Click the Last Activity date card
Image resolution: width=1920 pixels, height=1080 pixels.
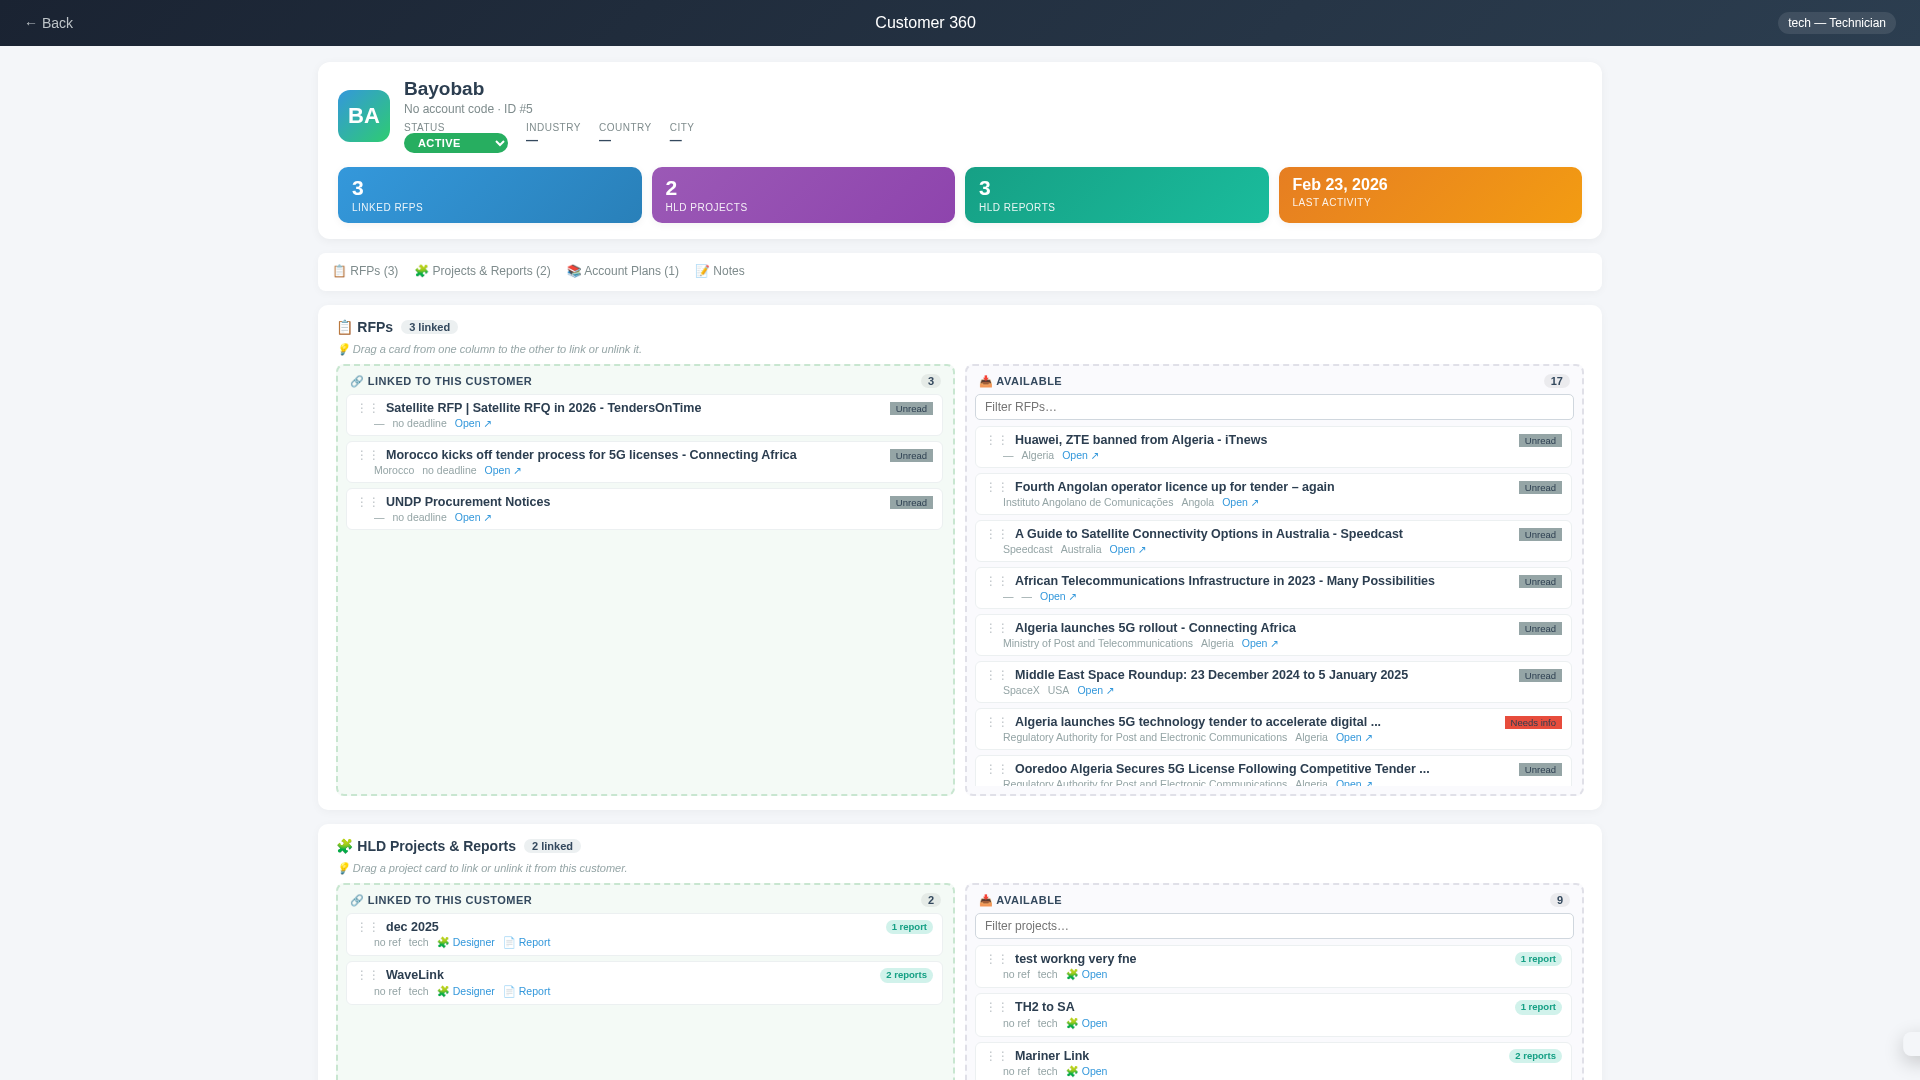coord(1430,195)
